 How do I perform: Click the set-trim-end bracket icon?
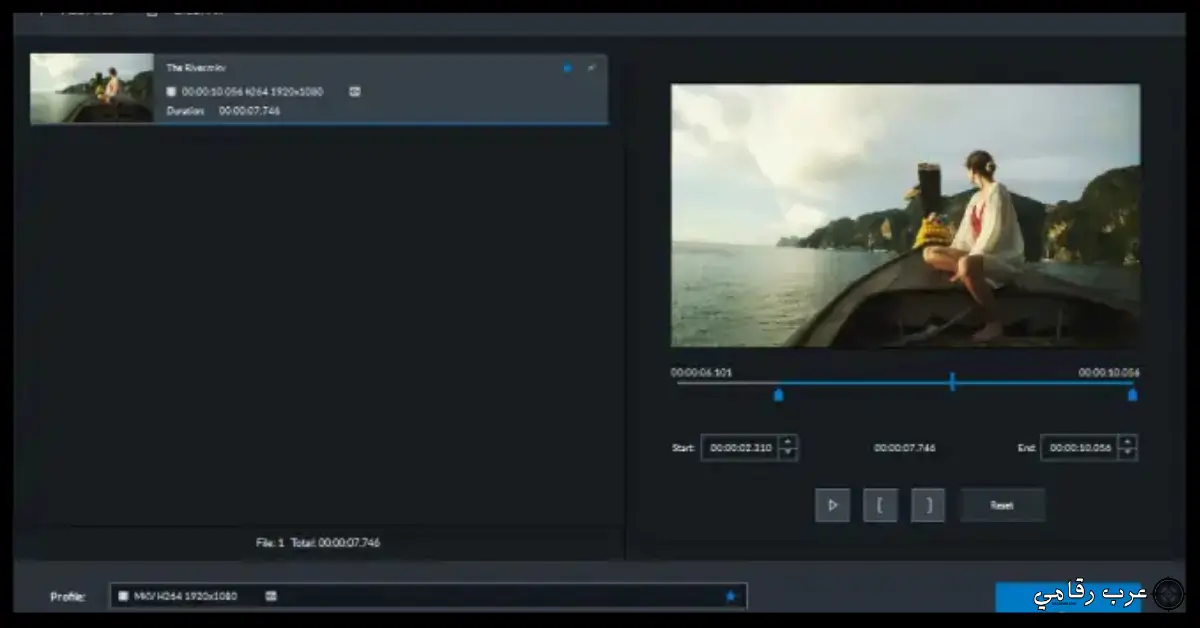(x=927, y=505)
